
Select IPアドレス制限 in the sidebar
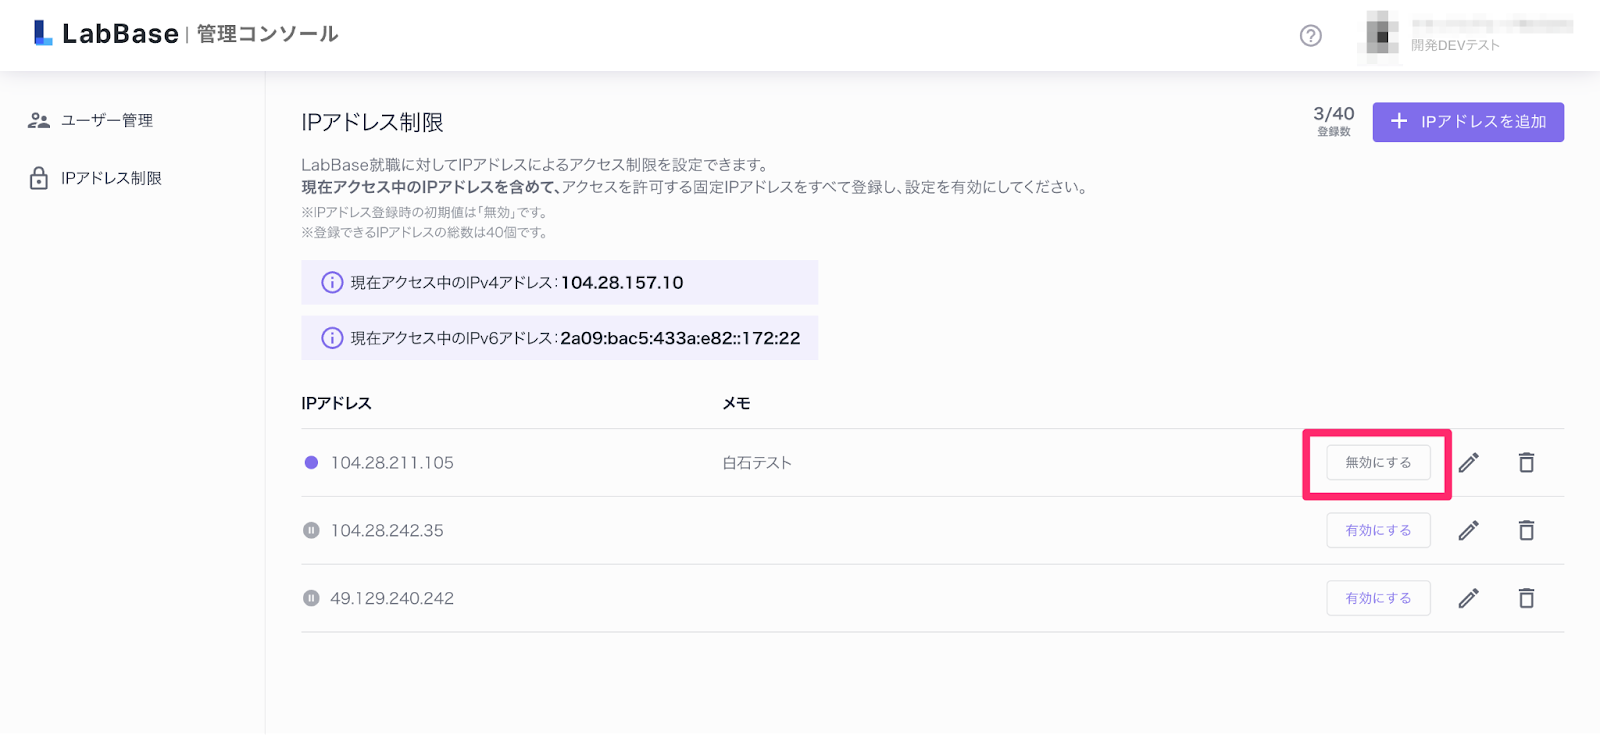(x=110, y=179)
